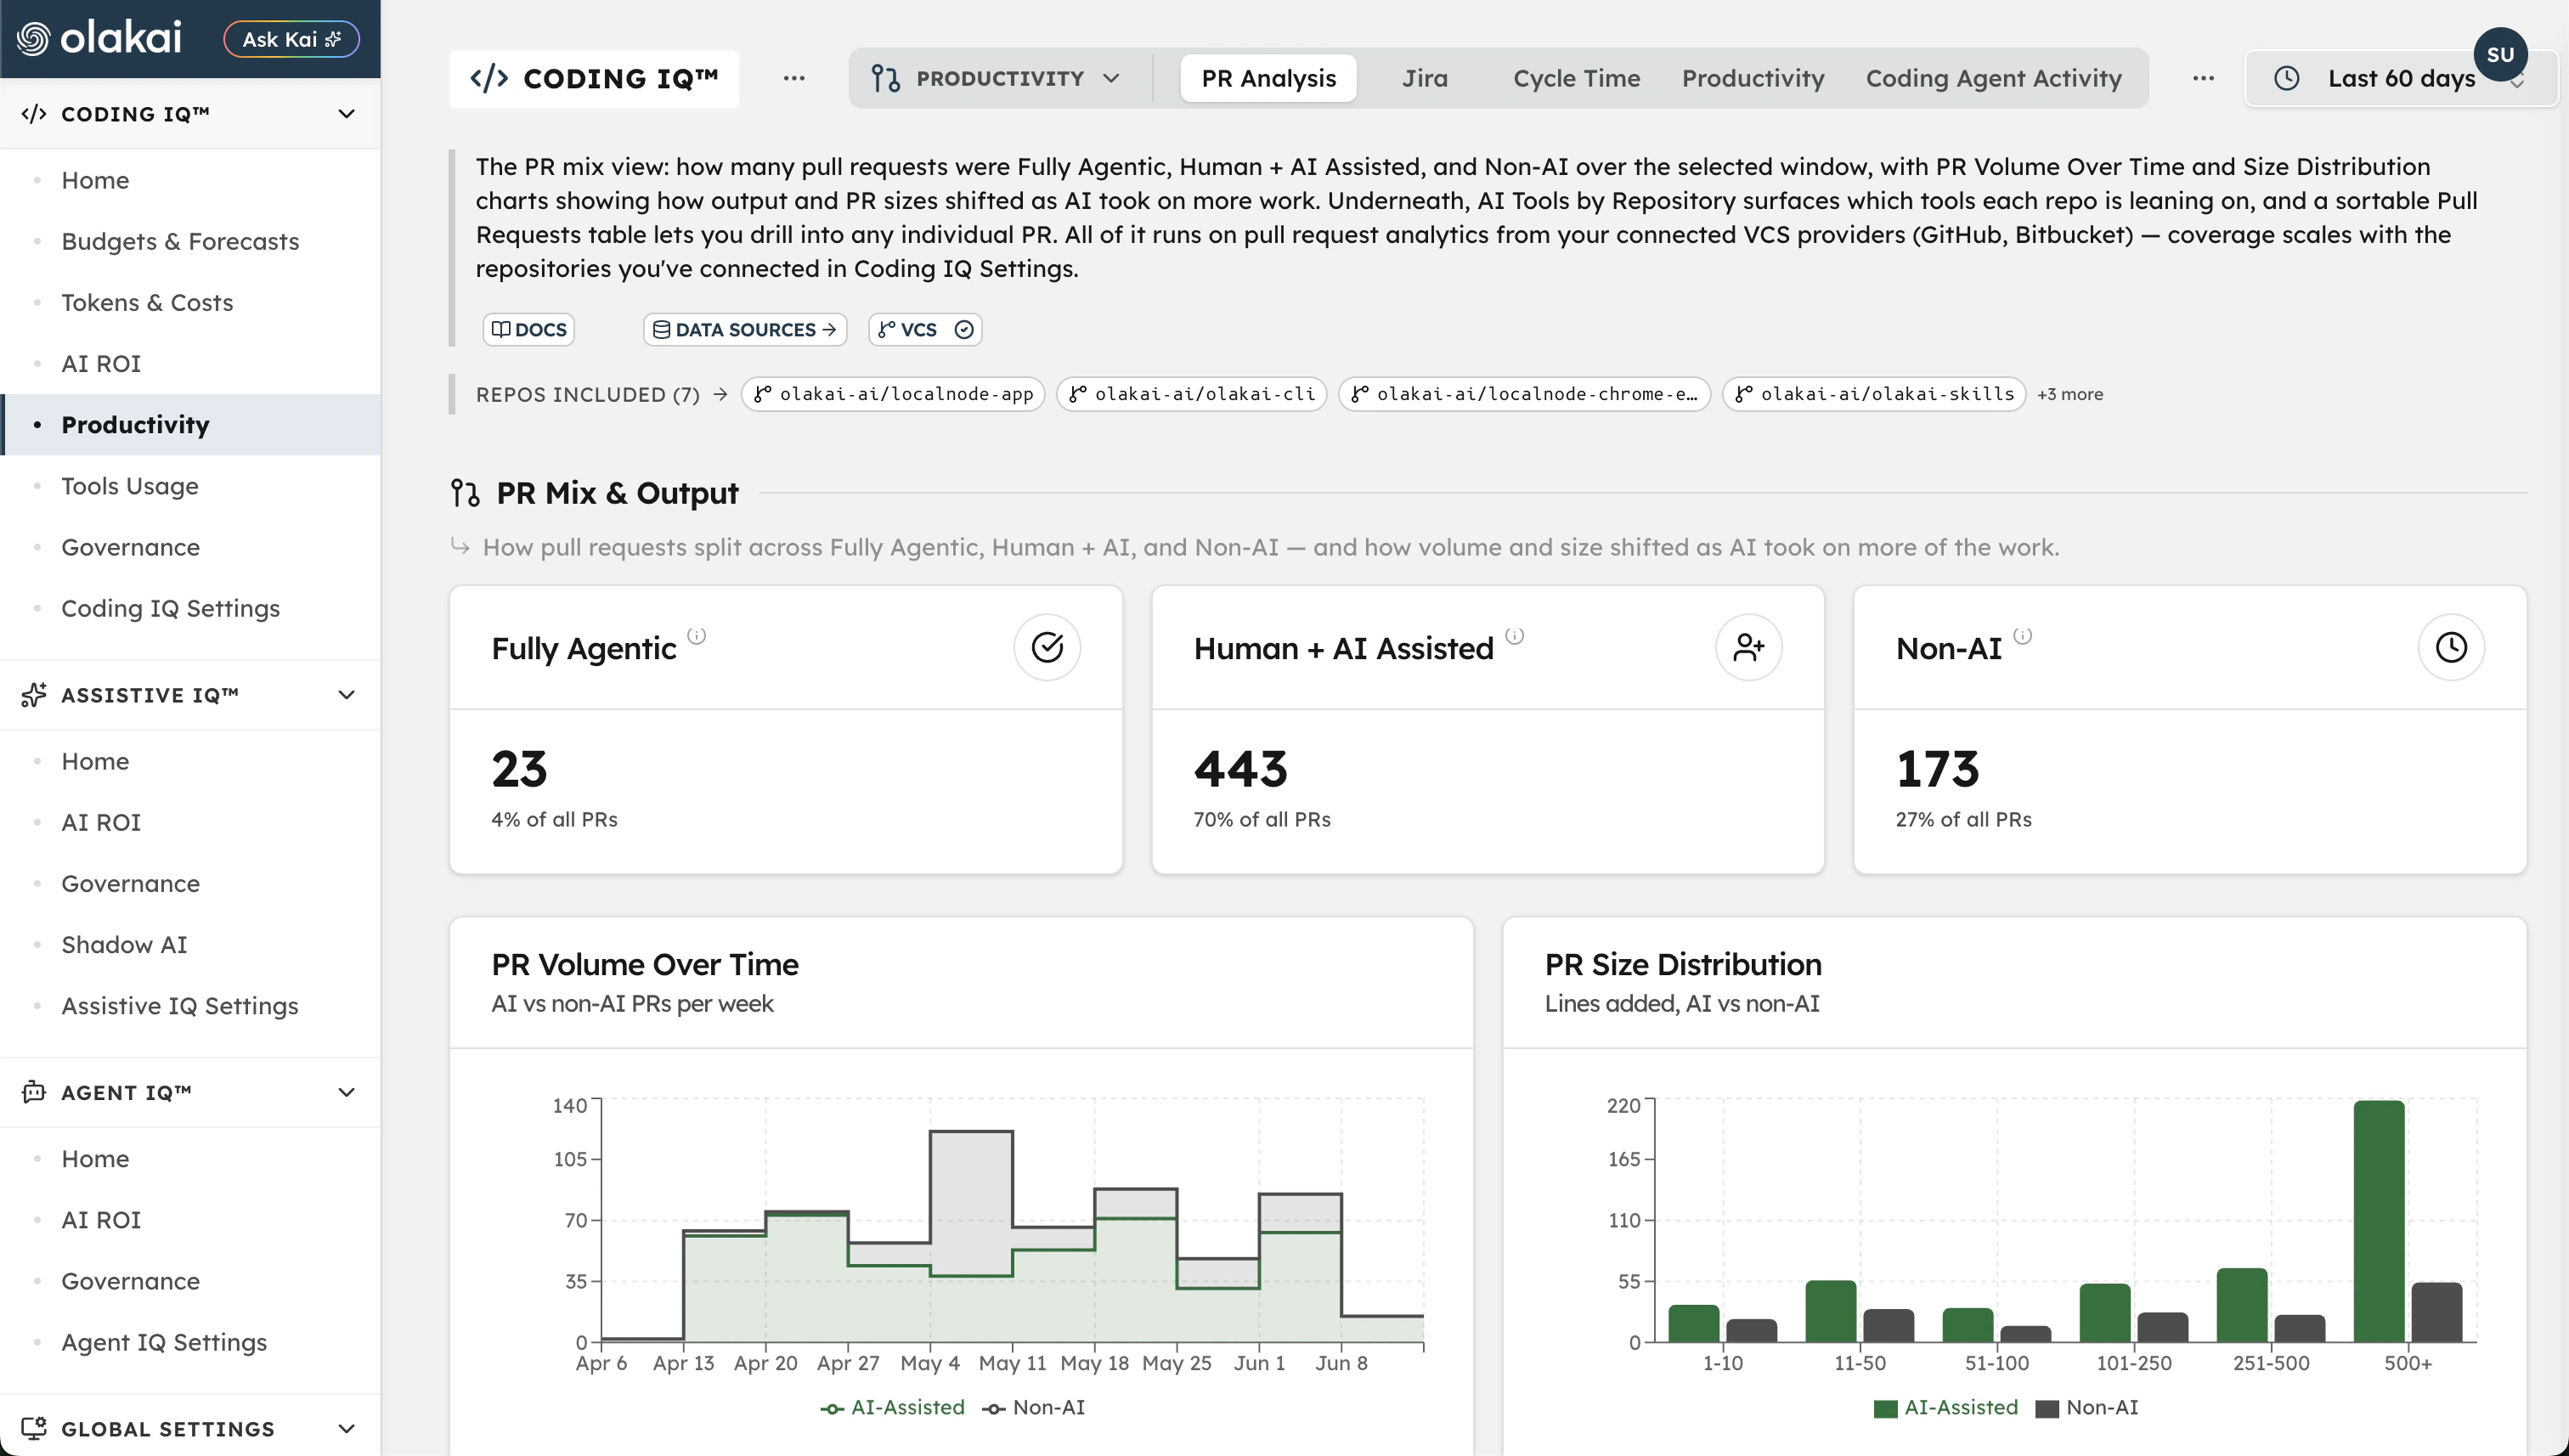Select the olakai-ai/olakai-cli repo chip

[x=1192, y=394]
